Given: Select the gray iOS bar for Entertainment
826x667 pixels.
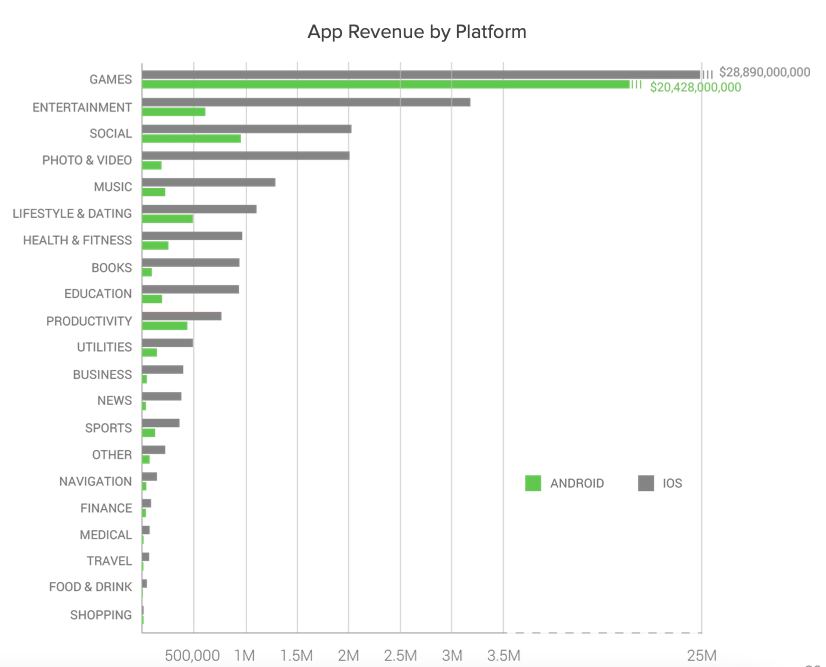Looking at the screenshot, I should tap(305, 102).
